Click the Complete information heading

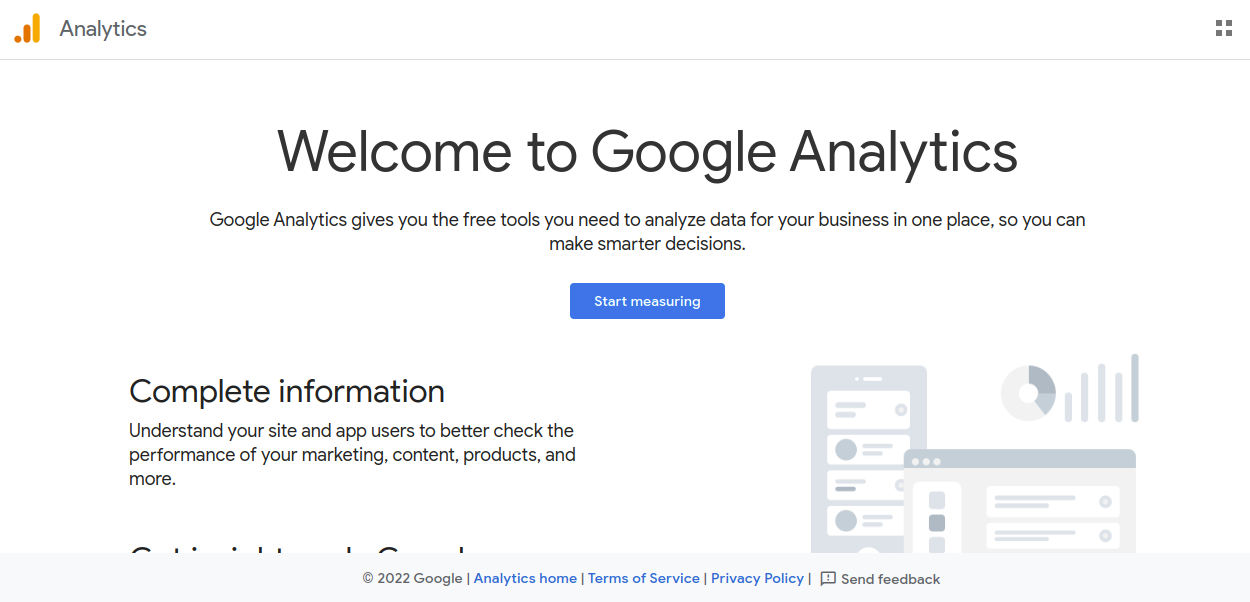tap(287, 391)
